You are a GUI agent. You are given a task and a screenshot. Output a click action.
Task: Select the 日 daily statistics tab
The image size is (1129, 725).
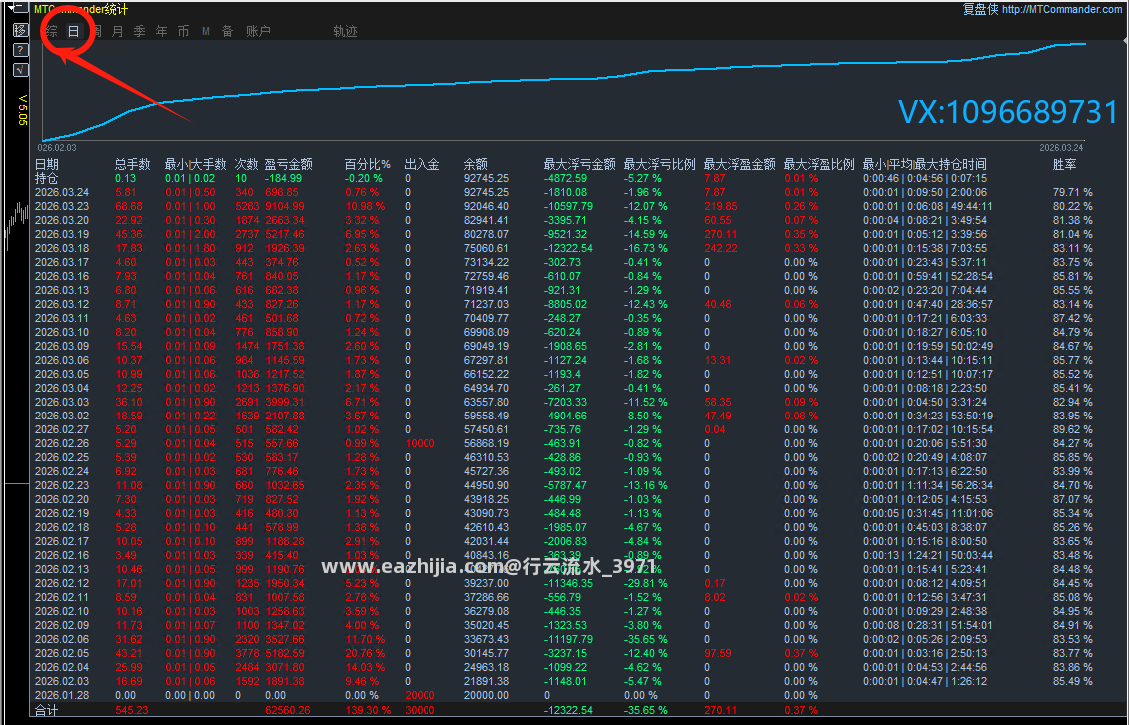[x=73, y=31]
